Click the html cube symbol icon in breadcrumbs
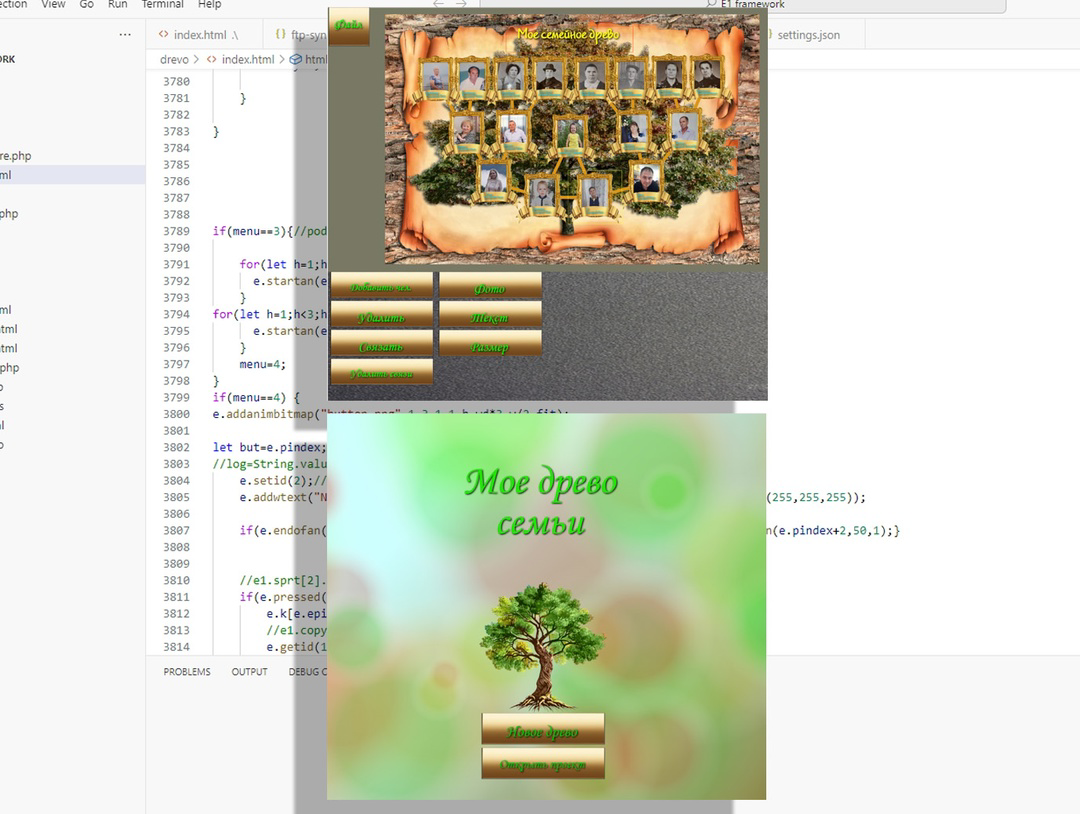Viewport: 1080px width, 814px height. click(295, 59)
